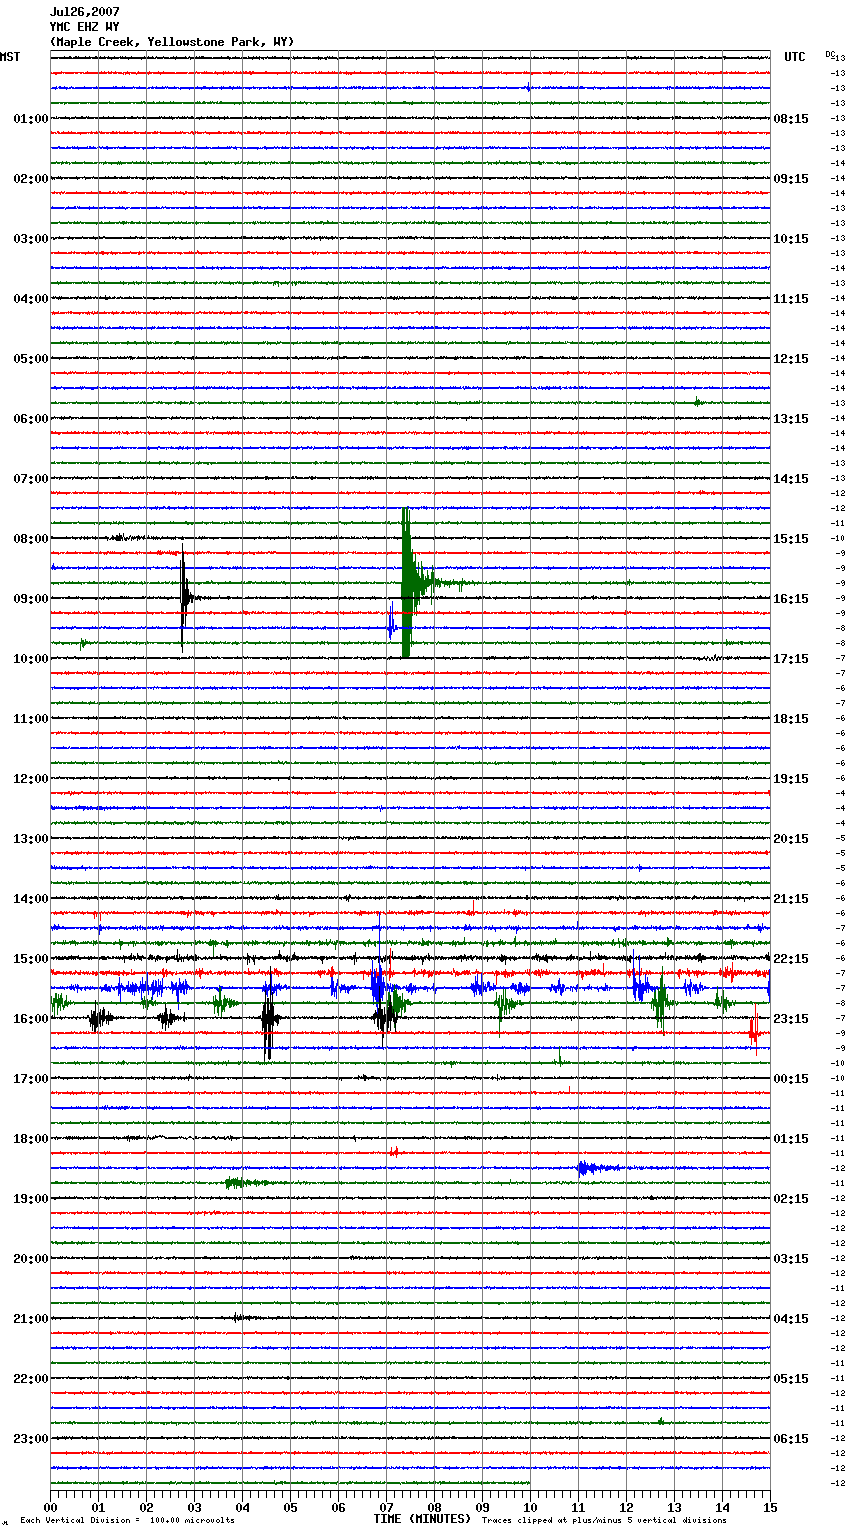Screen dimensions: 850x1534
Task: Click the "TIME (MINUTES)" axis title
Action: 422,1519
